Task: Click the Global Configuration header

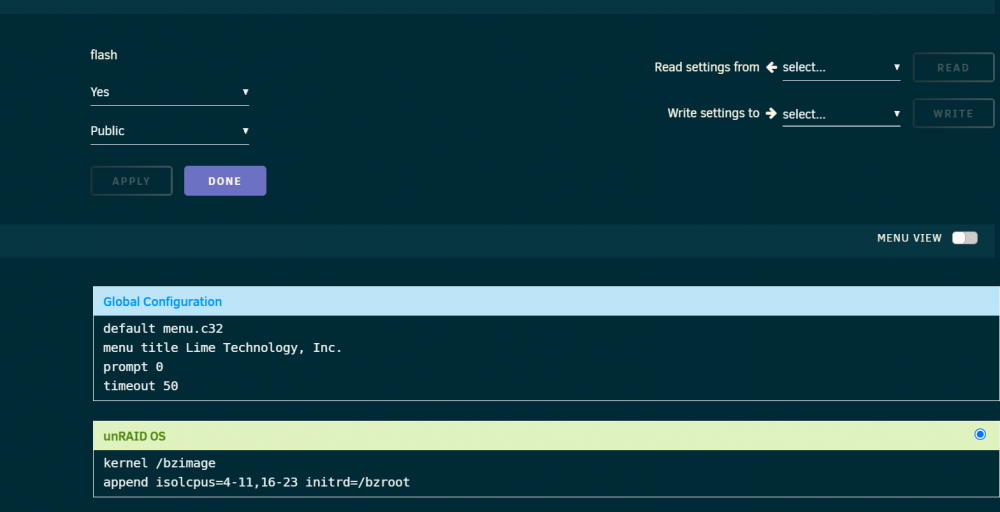Action: point(547,302)
